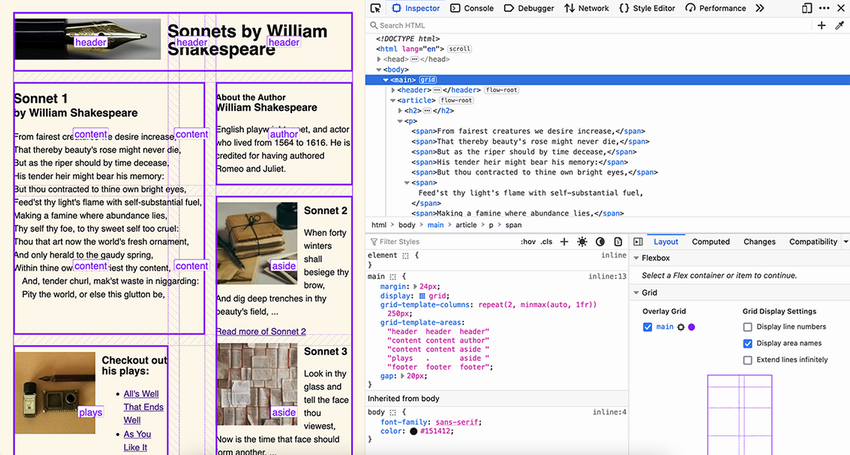Open the Computed tab
The height and width of the screenshot is (455, 850).
(710, 242)
